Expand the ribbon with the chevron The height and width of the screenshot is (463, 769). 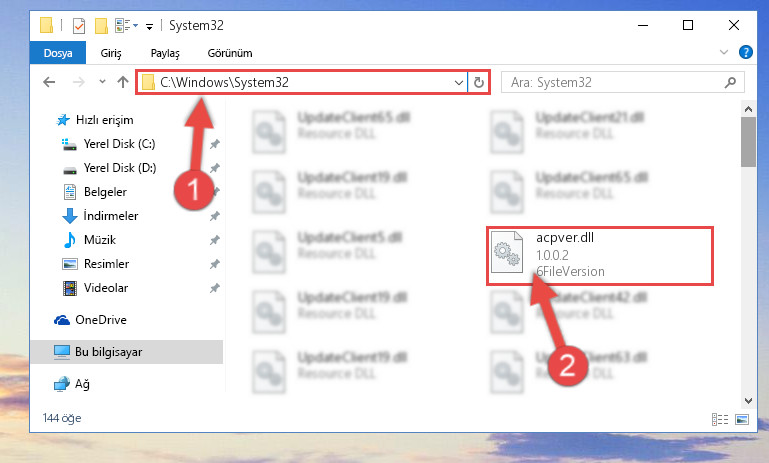pos(723,52)
